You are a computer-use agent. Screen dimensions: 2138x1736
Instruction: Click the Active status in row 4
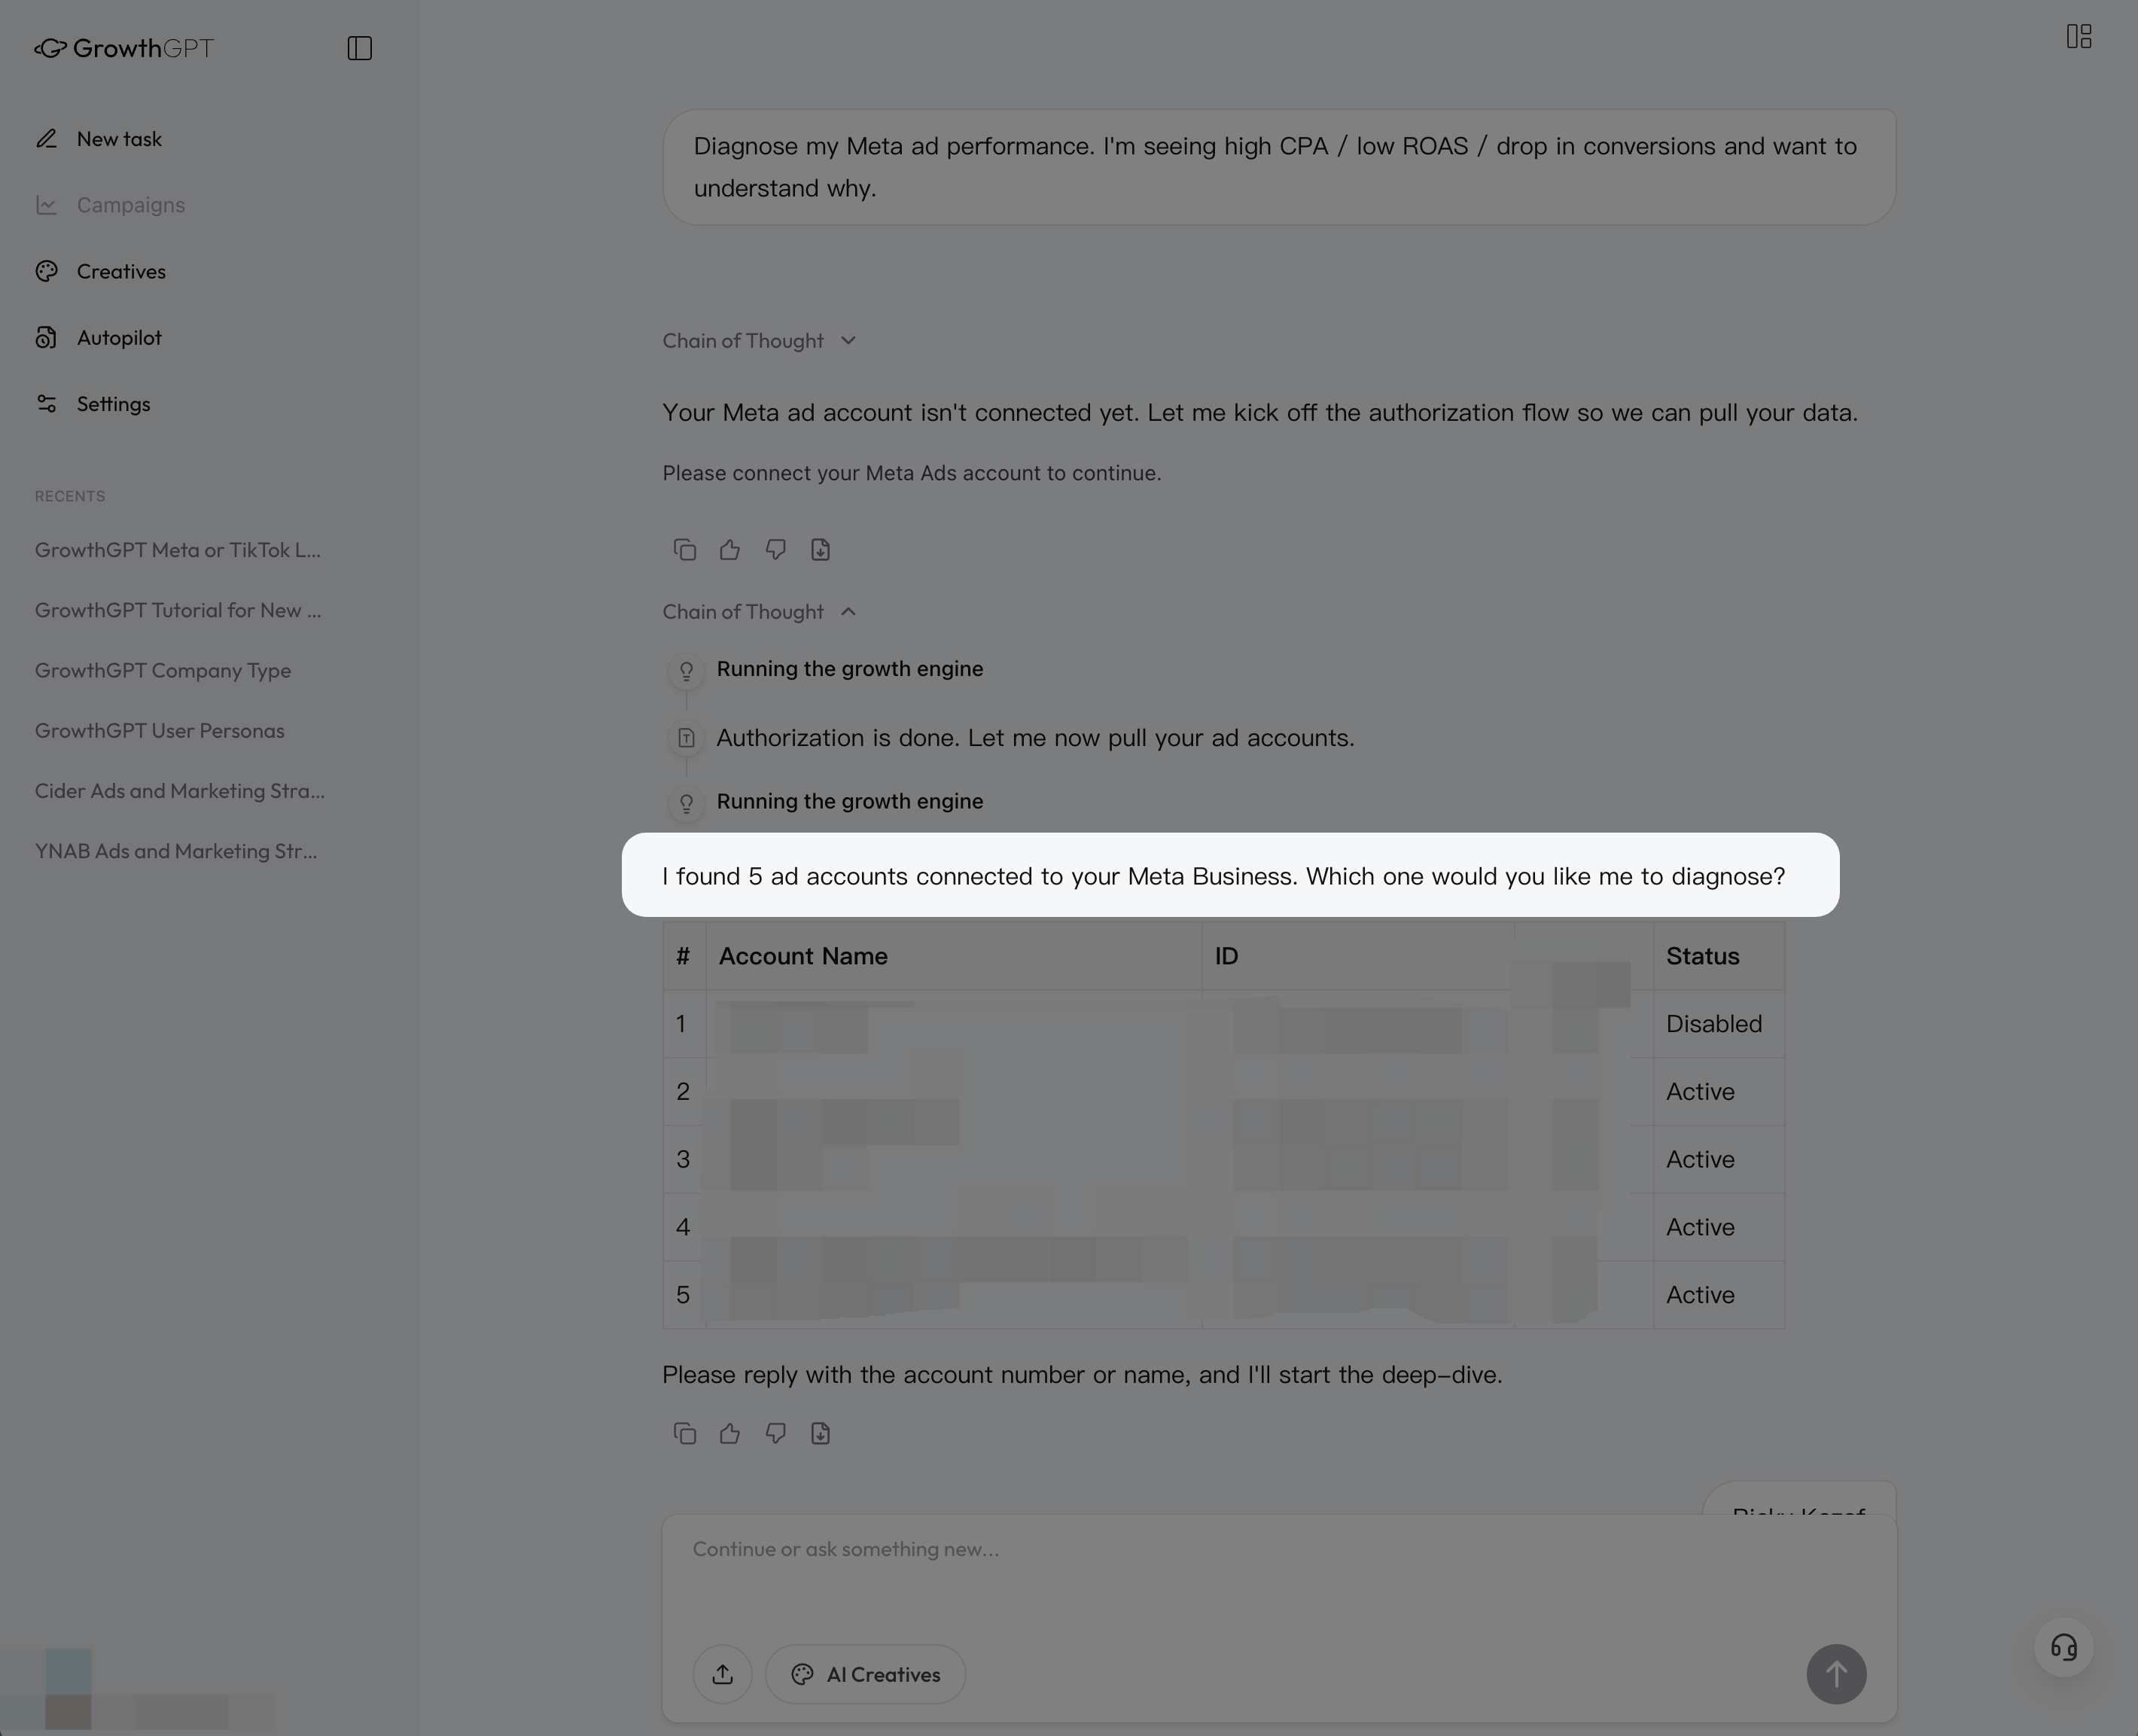pos(1700,1227)
